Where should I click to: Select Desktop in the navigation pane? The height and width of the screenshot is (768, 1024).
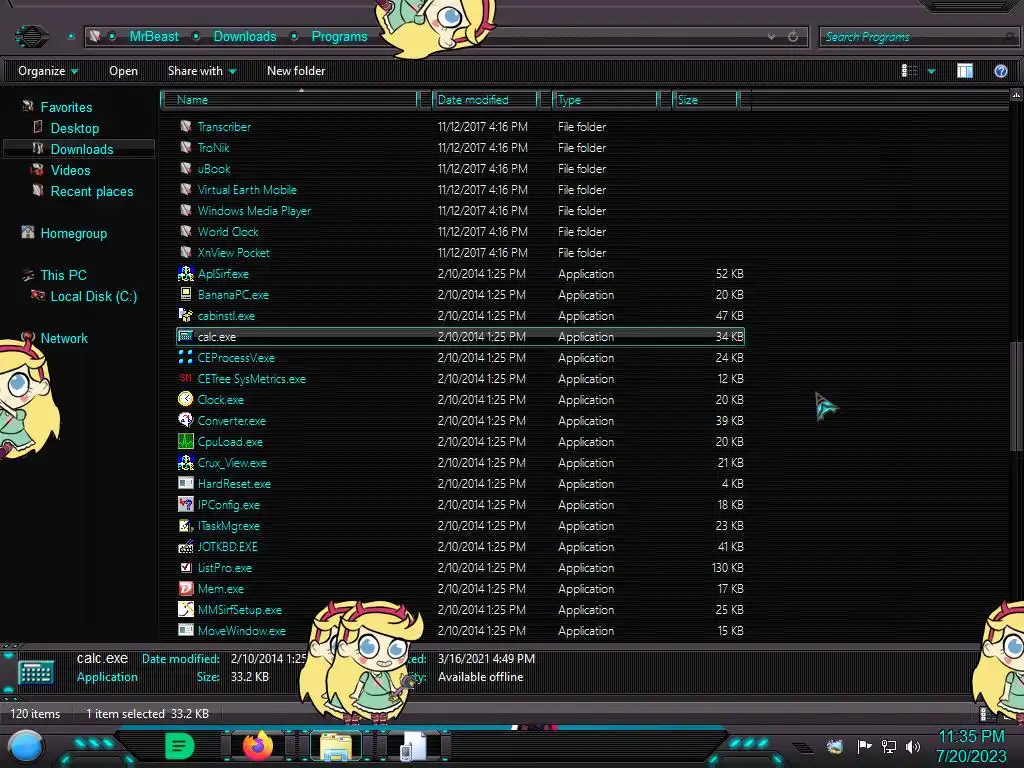point(74,128)
